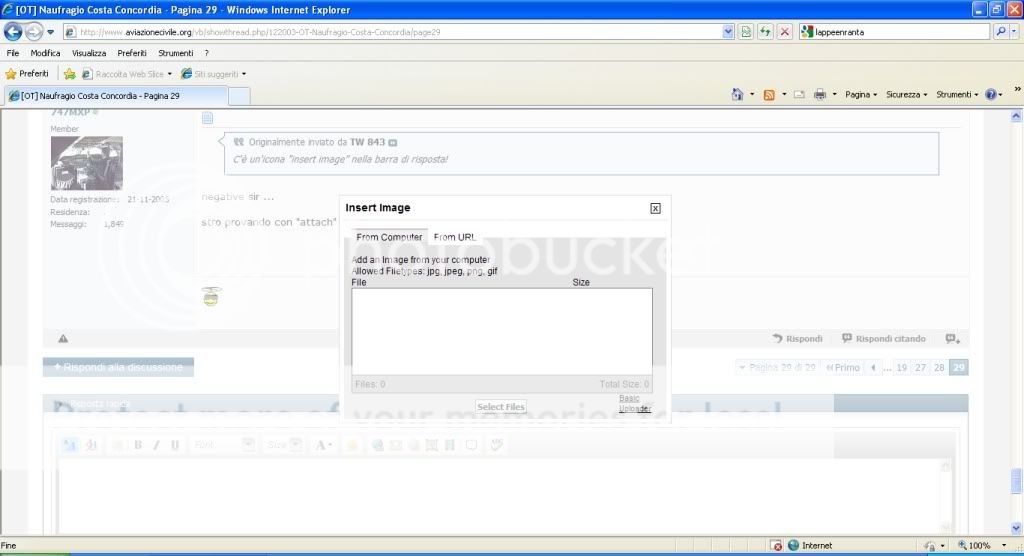Open the Visualizza menu

[x=89, y=53]
